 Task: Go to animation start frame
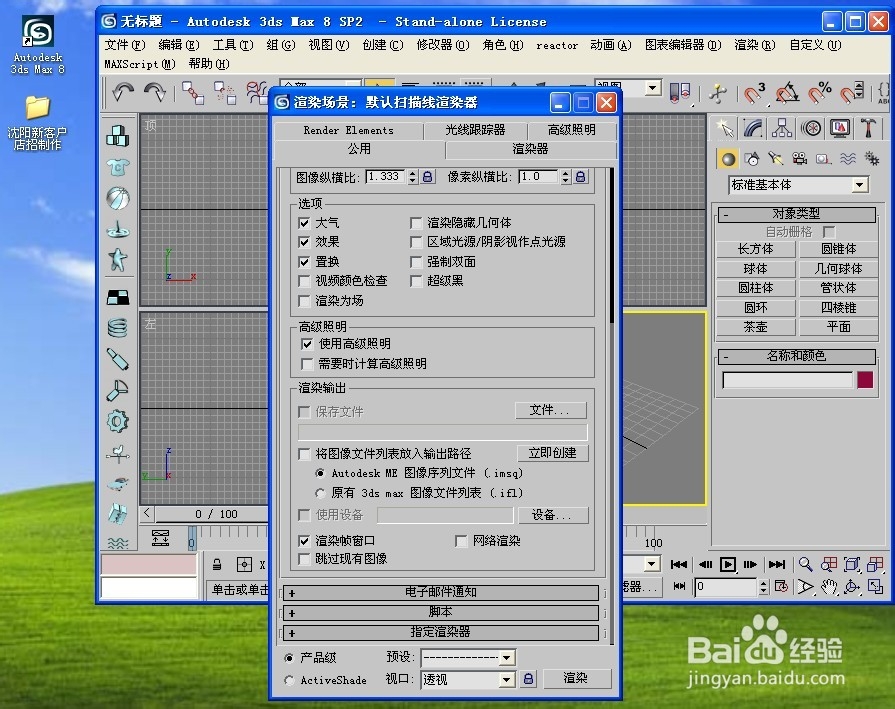679,565
